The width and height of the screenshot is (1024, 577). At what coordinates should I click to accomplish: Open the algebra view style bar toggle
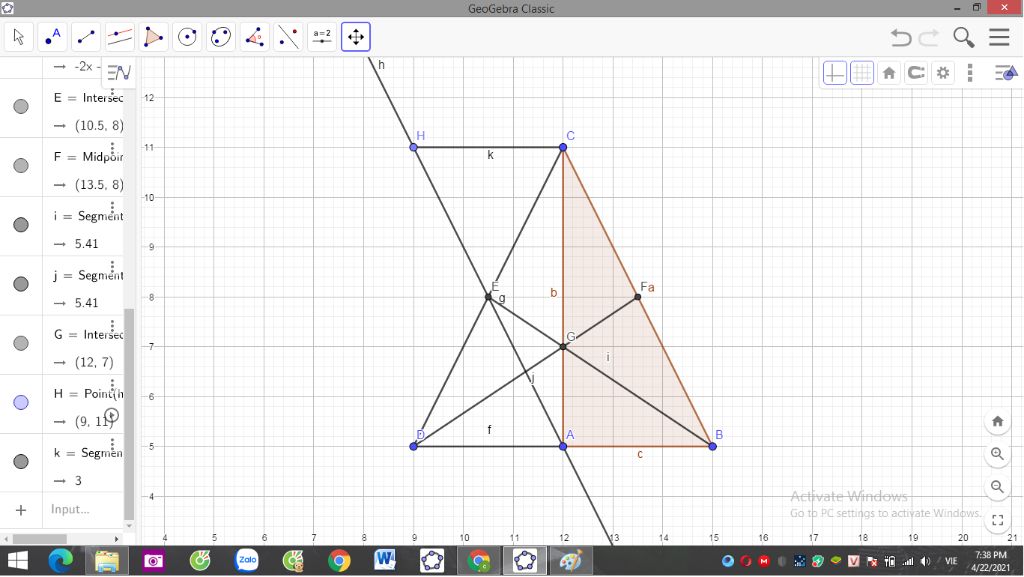119,72
